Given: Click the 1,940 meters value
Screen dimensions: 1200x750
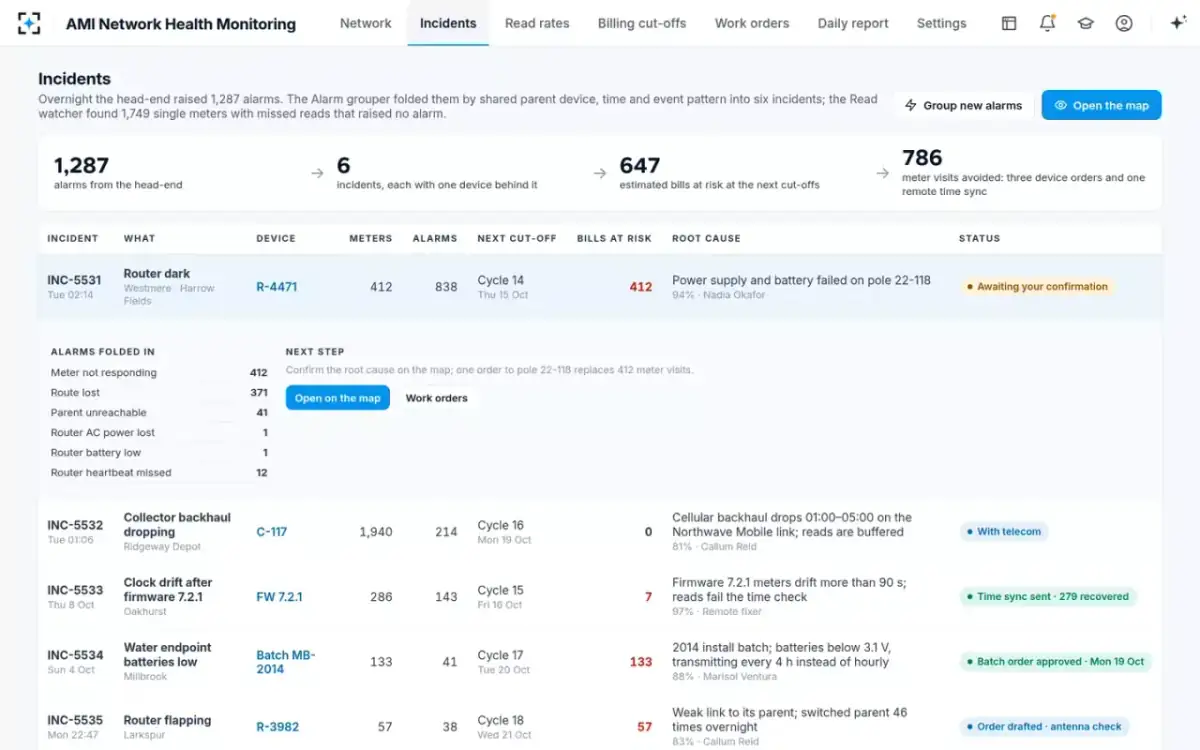Looking at the screenshot, I should [376, 532].
